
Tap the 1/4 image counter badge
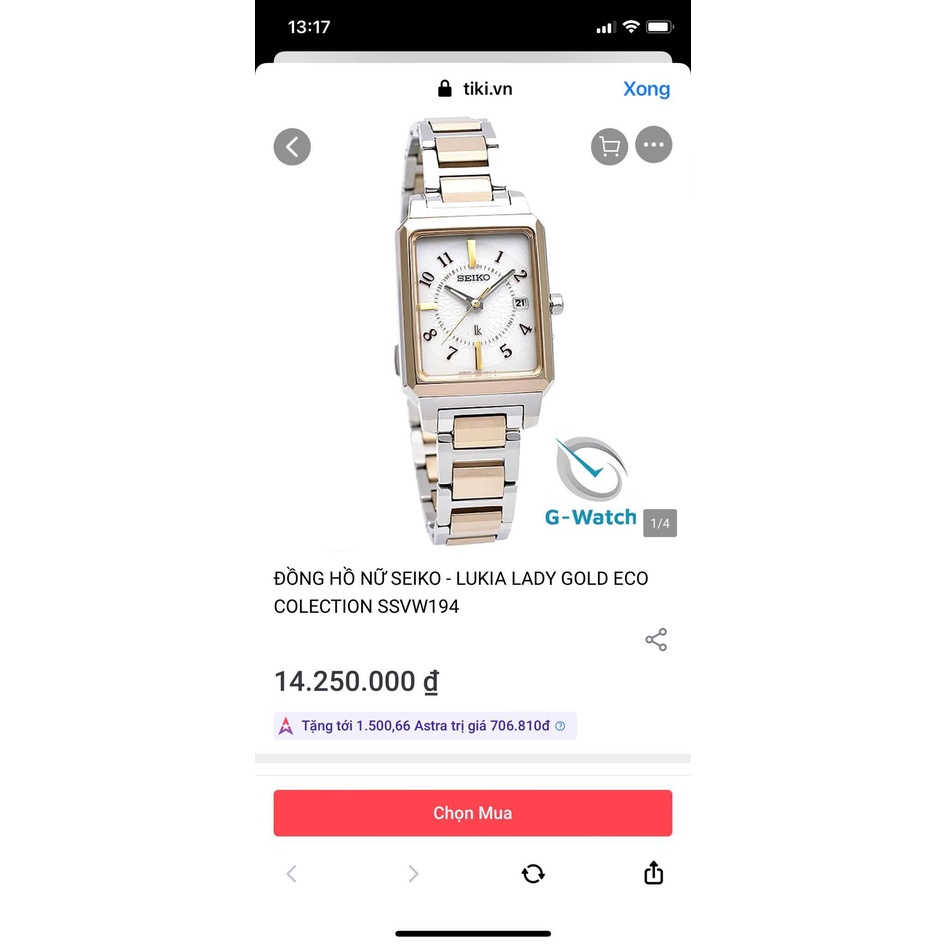tap(660, 523)
